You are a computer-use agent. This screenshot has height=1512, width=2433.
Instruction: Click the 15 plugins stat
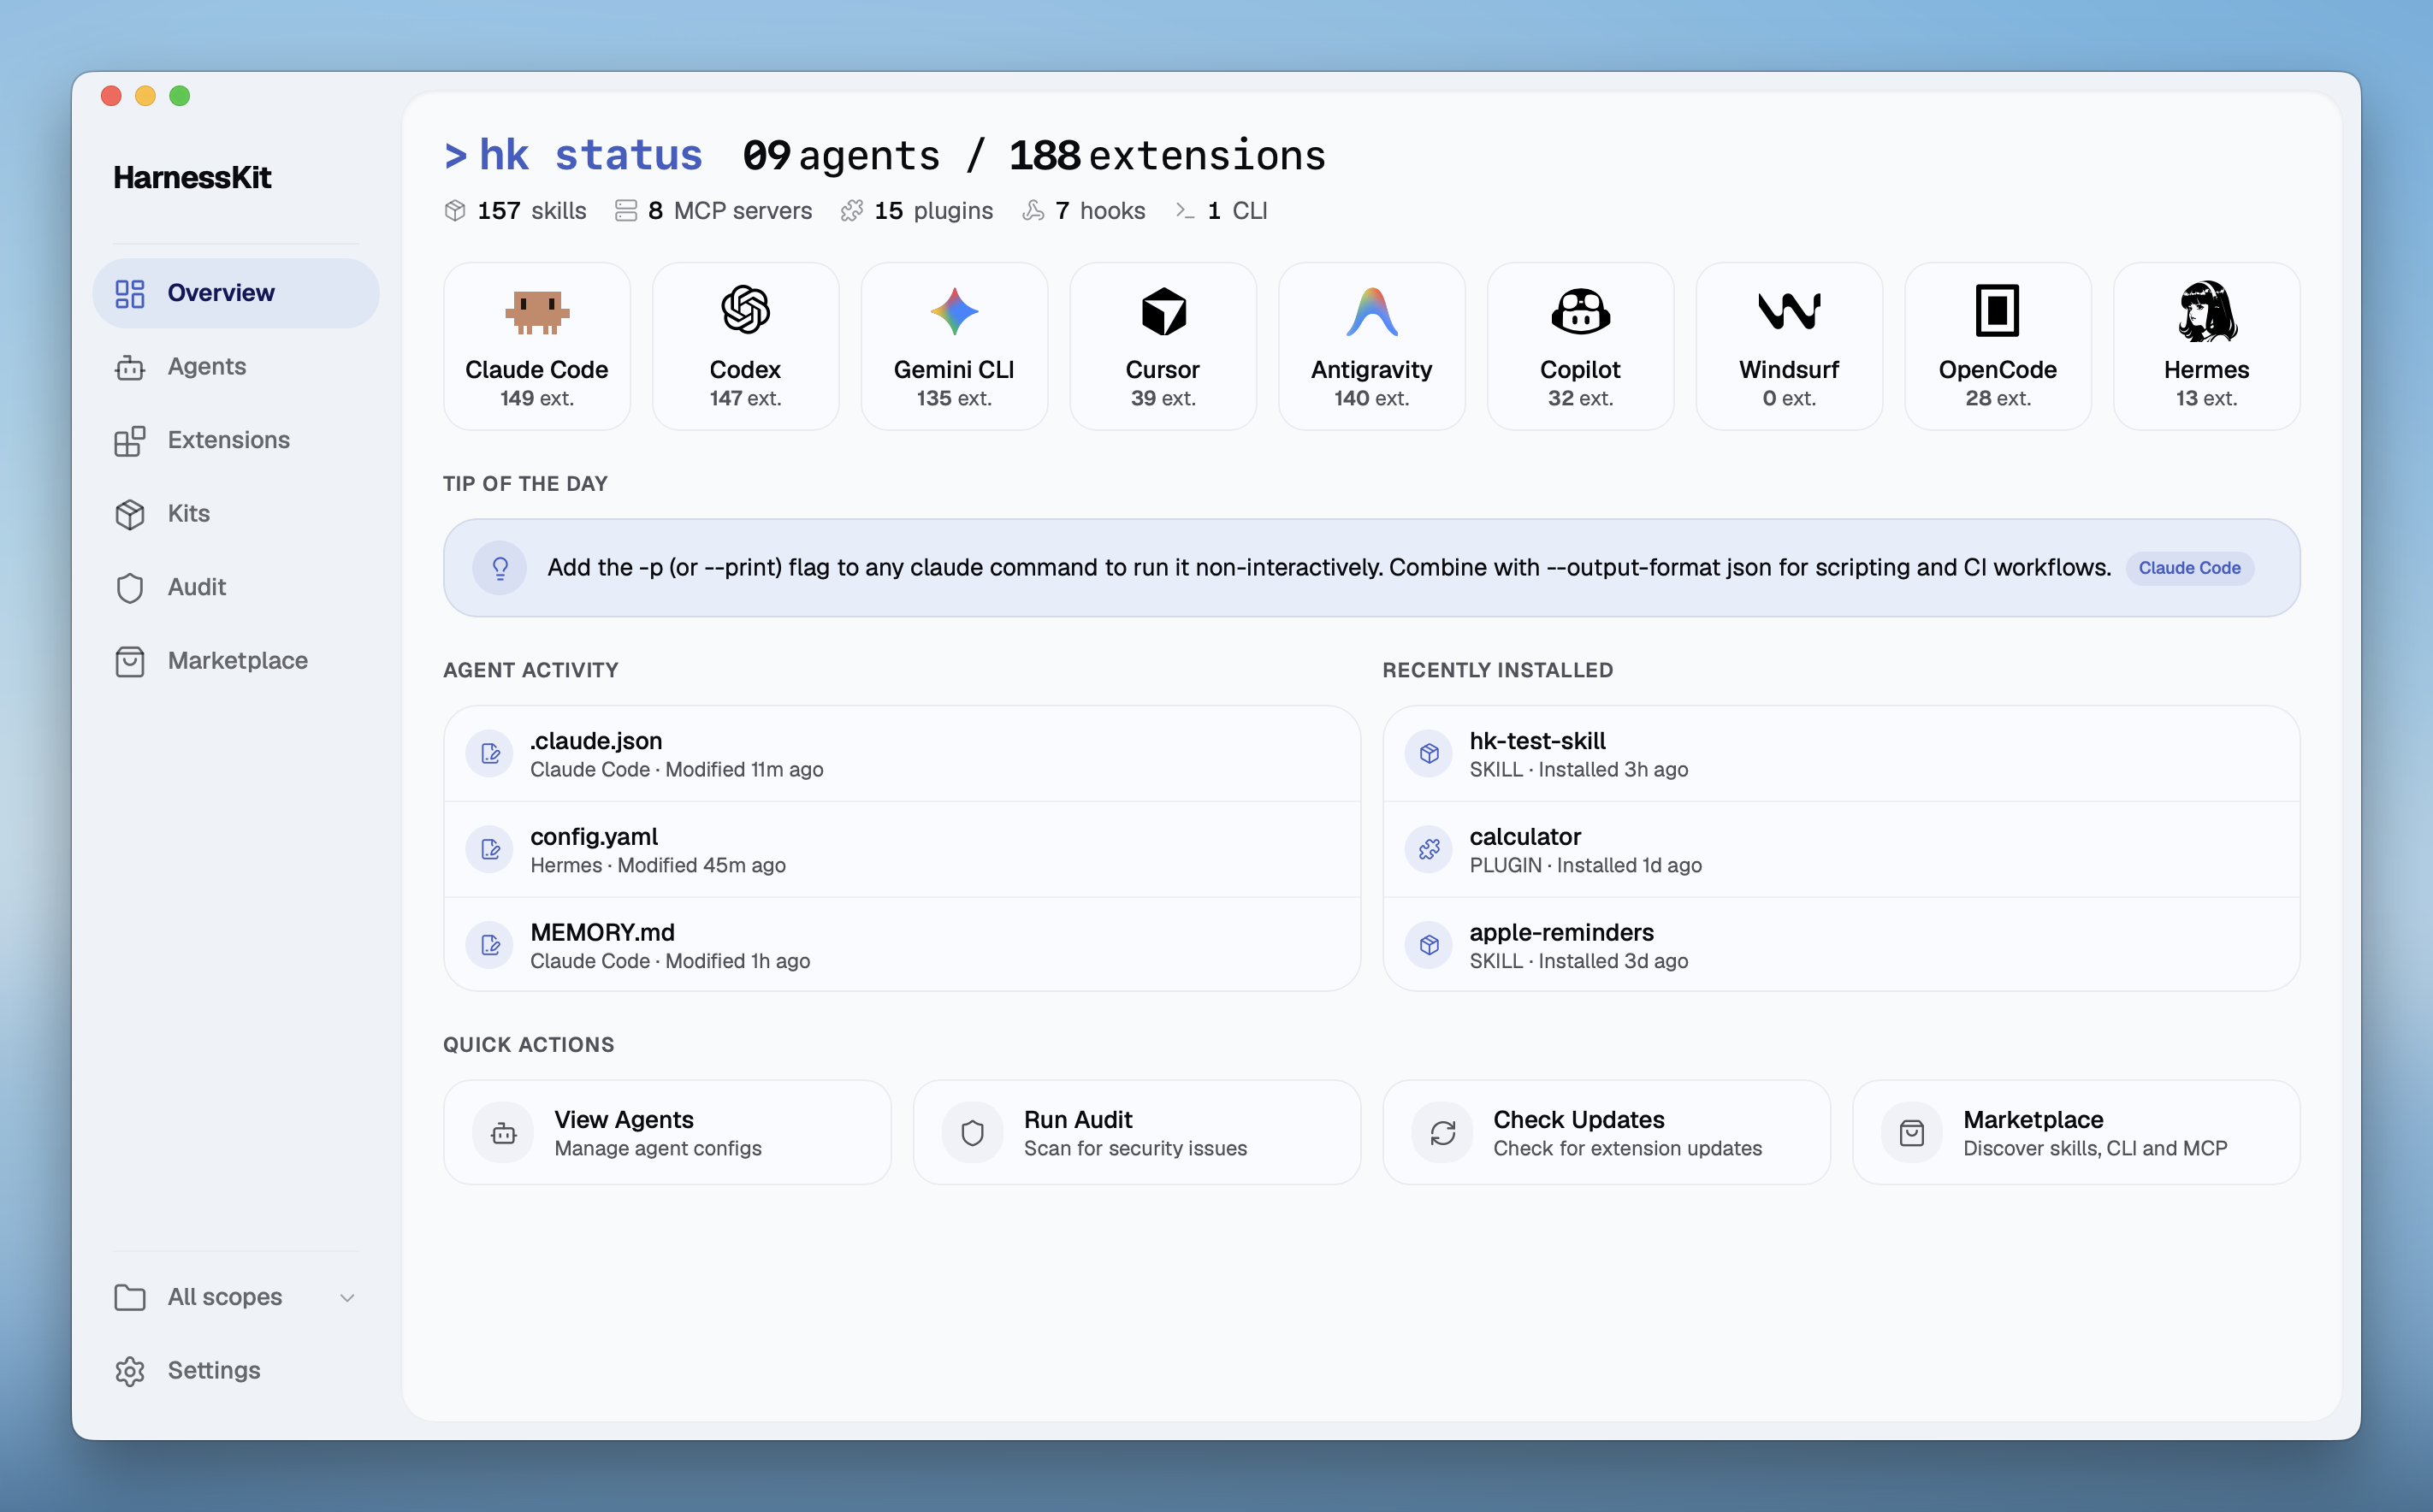click(x=917, y=211)
